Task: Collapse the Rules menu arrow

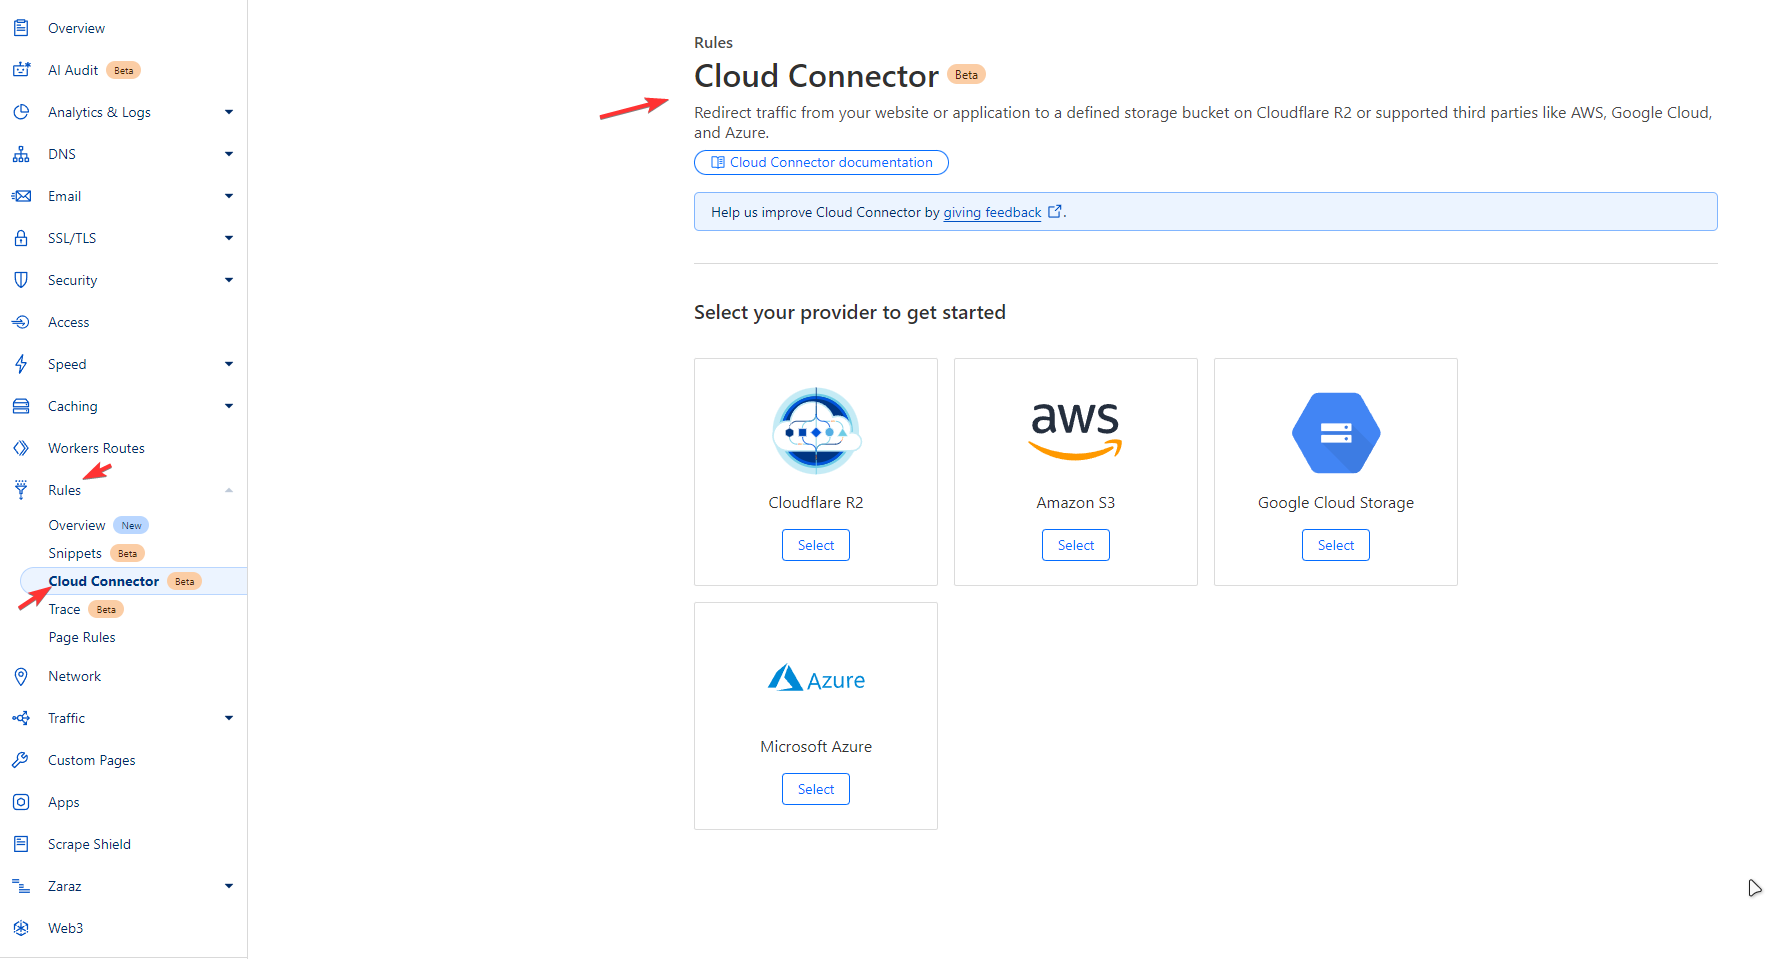Action: 229,490
